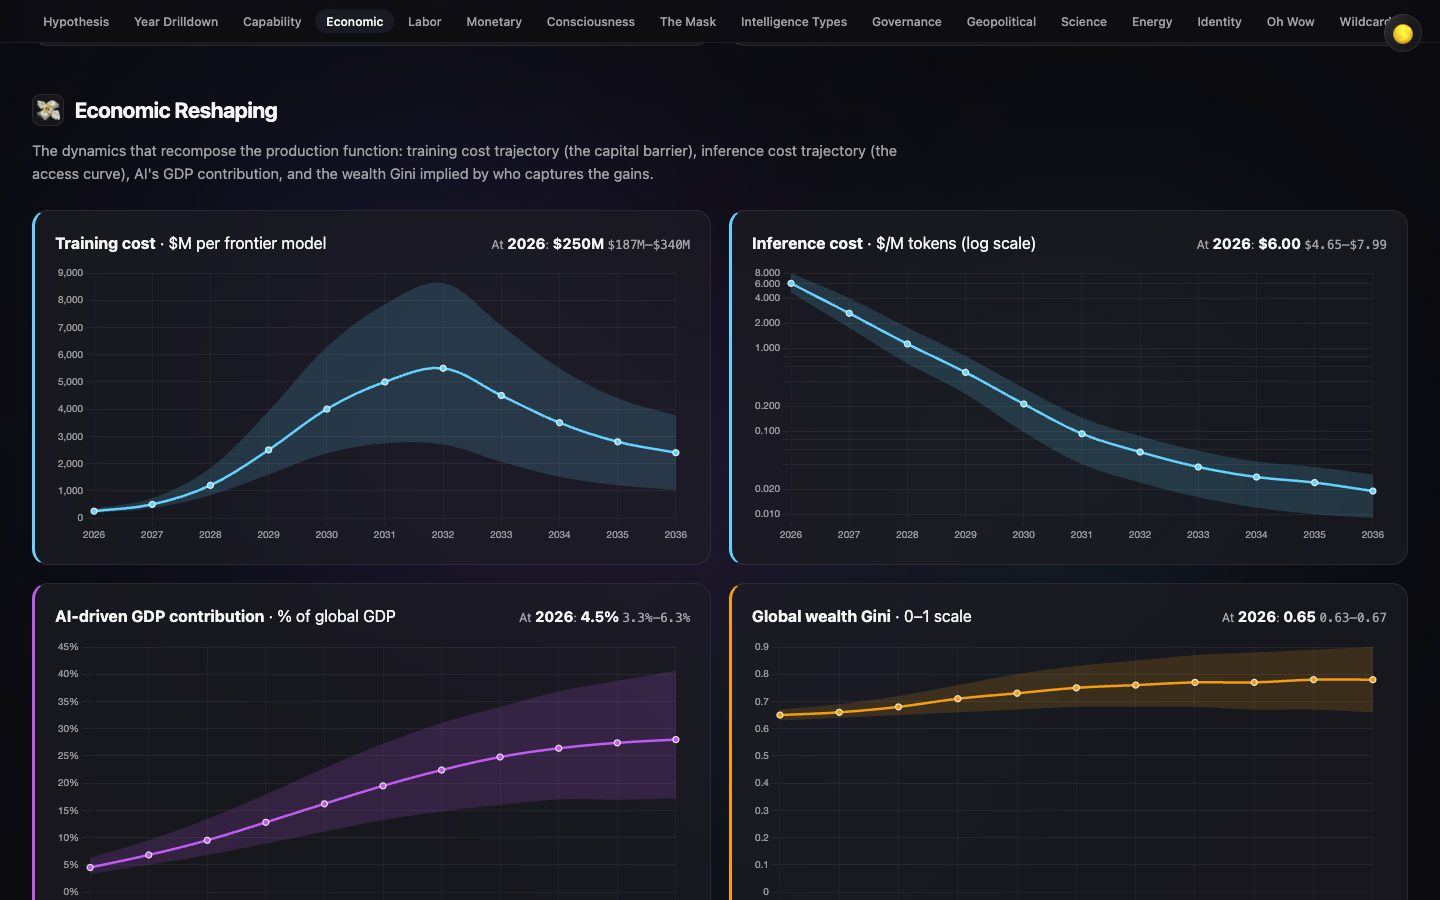Open Intelligence Types tab
The width and height of the screenshot is (1440, 900).
coord(794,21)
